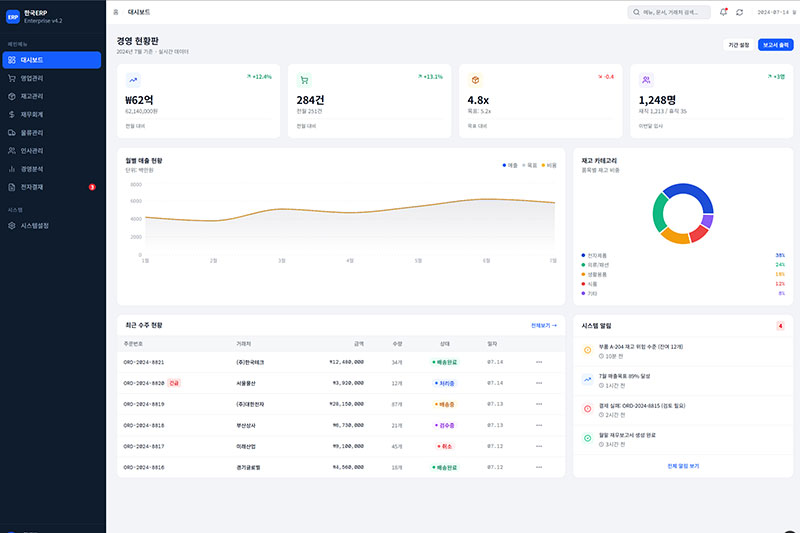Click the dollar sign icon in sidebar
This screenshot has width=800, height=533.
12,114
